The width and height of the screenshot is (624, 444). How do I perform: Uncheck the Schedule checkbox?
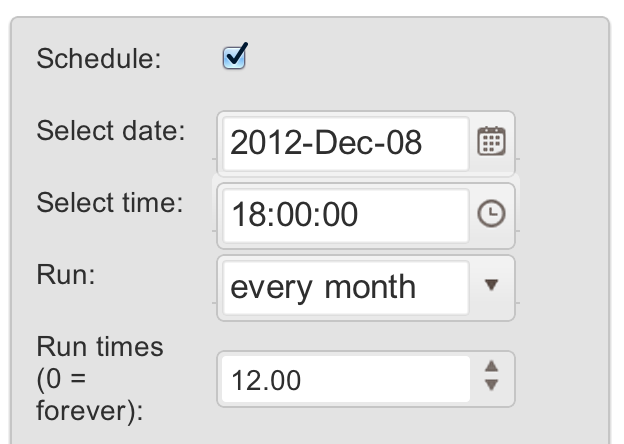click(234, 57)
